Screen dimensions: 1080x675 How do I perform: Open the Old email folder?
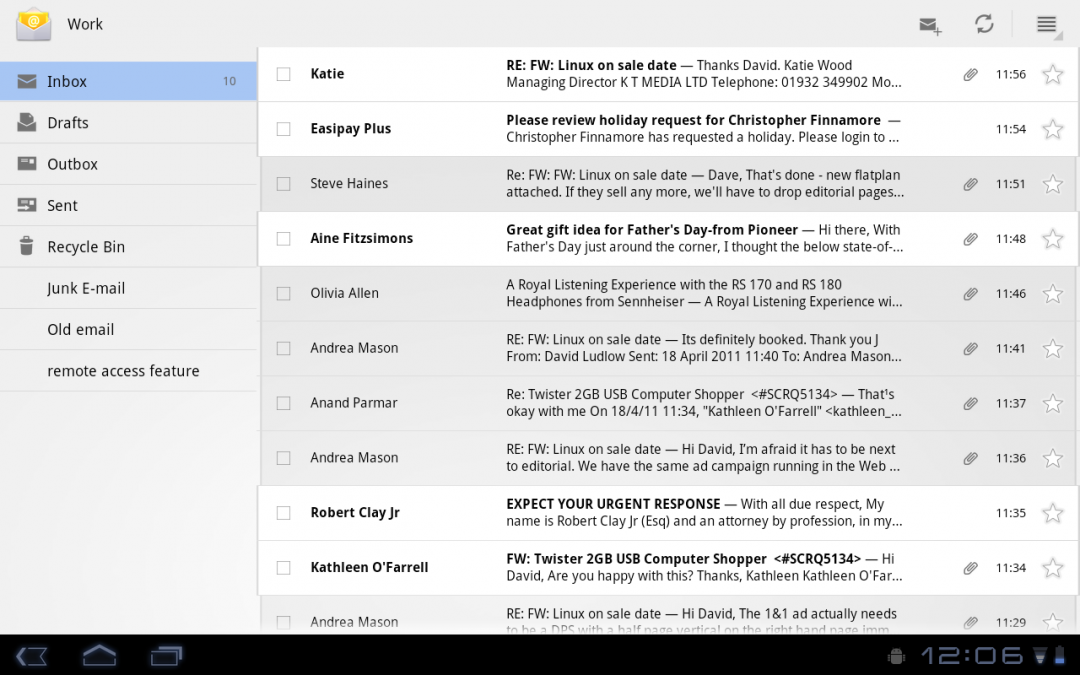[x=128, y=329]
